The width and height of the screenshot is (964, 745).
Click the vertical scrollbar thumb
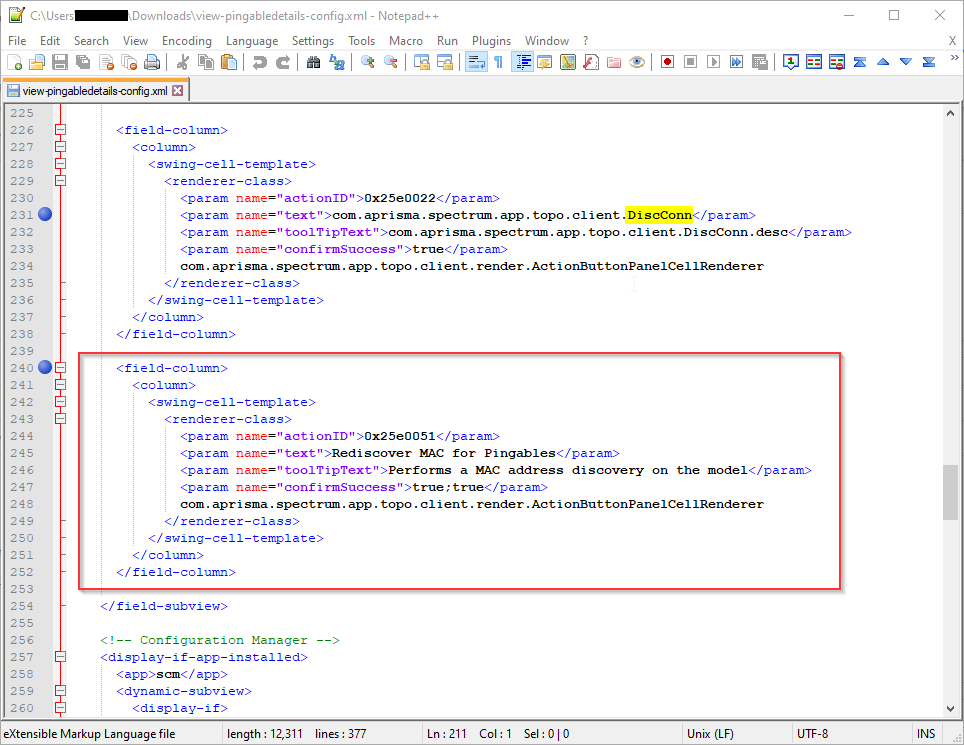point(949,492)
